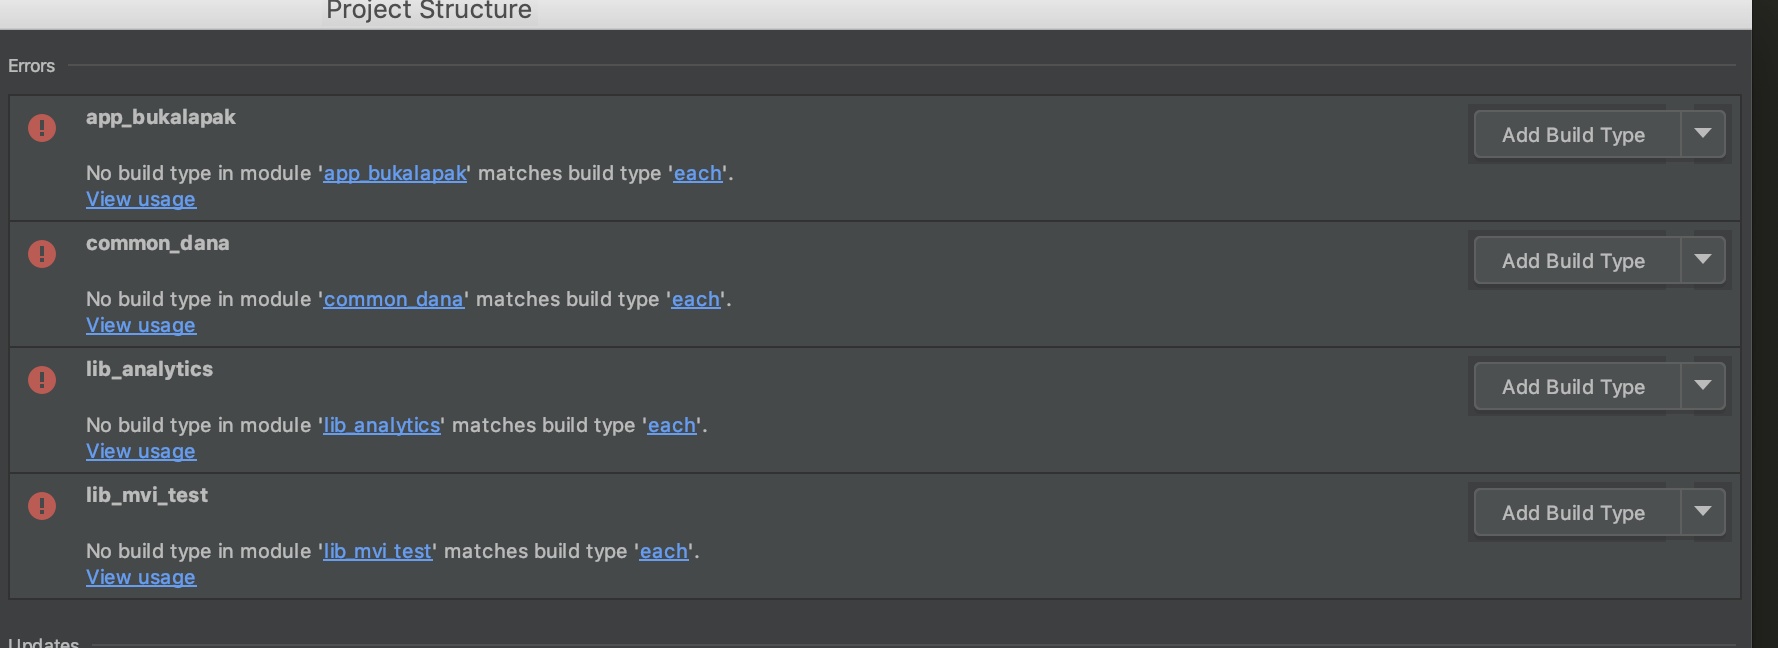Open dropdown arrow for lib_mvi_test build type

click(1702, 512)
